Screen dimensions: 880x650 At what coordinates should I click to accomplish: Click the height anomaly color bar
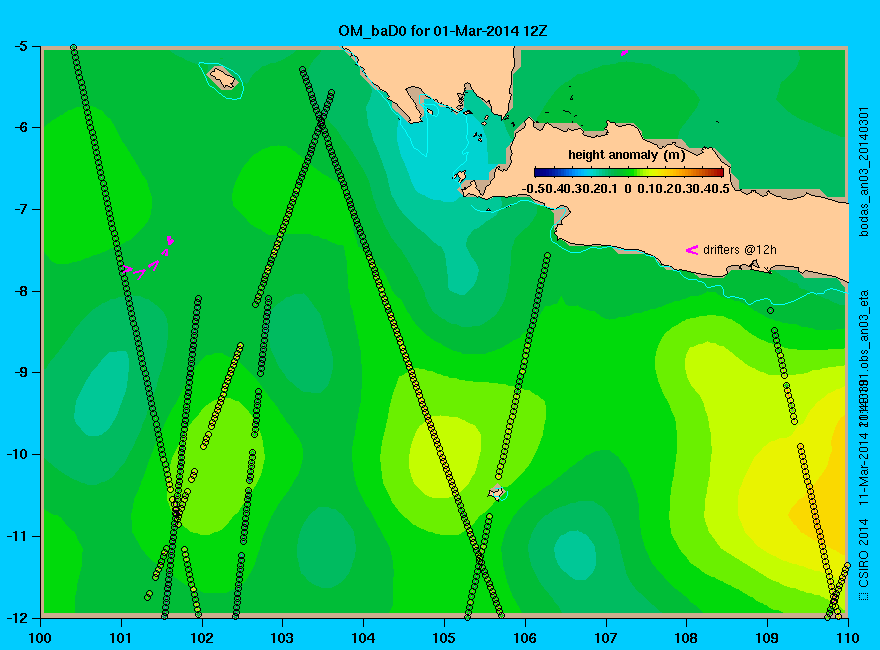pyautogui.click(x=629, y=172)
